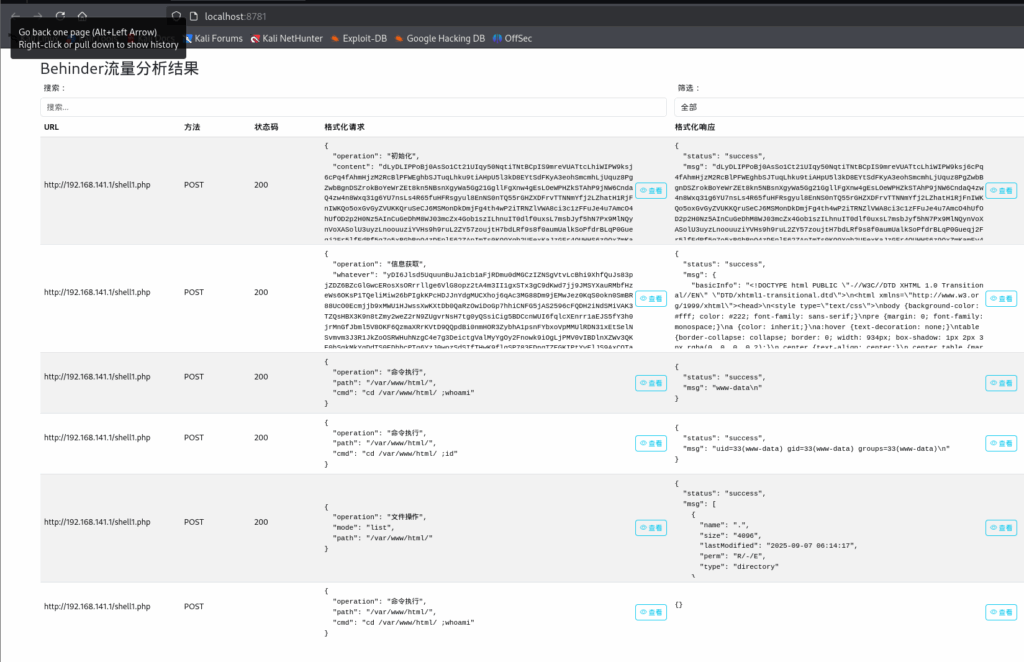Click the 搜索 search input field
The width and height of the screenshot is (1024, 662).
pyautogui.click(x=353, y=107)
